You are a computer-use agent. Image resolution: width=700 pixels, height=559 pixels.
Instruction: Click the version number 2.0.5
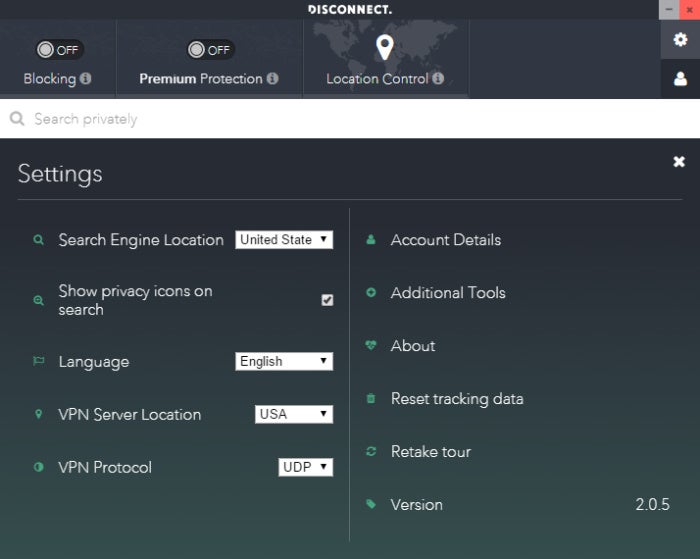(652, 505)
